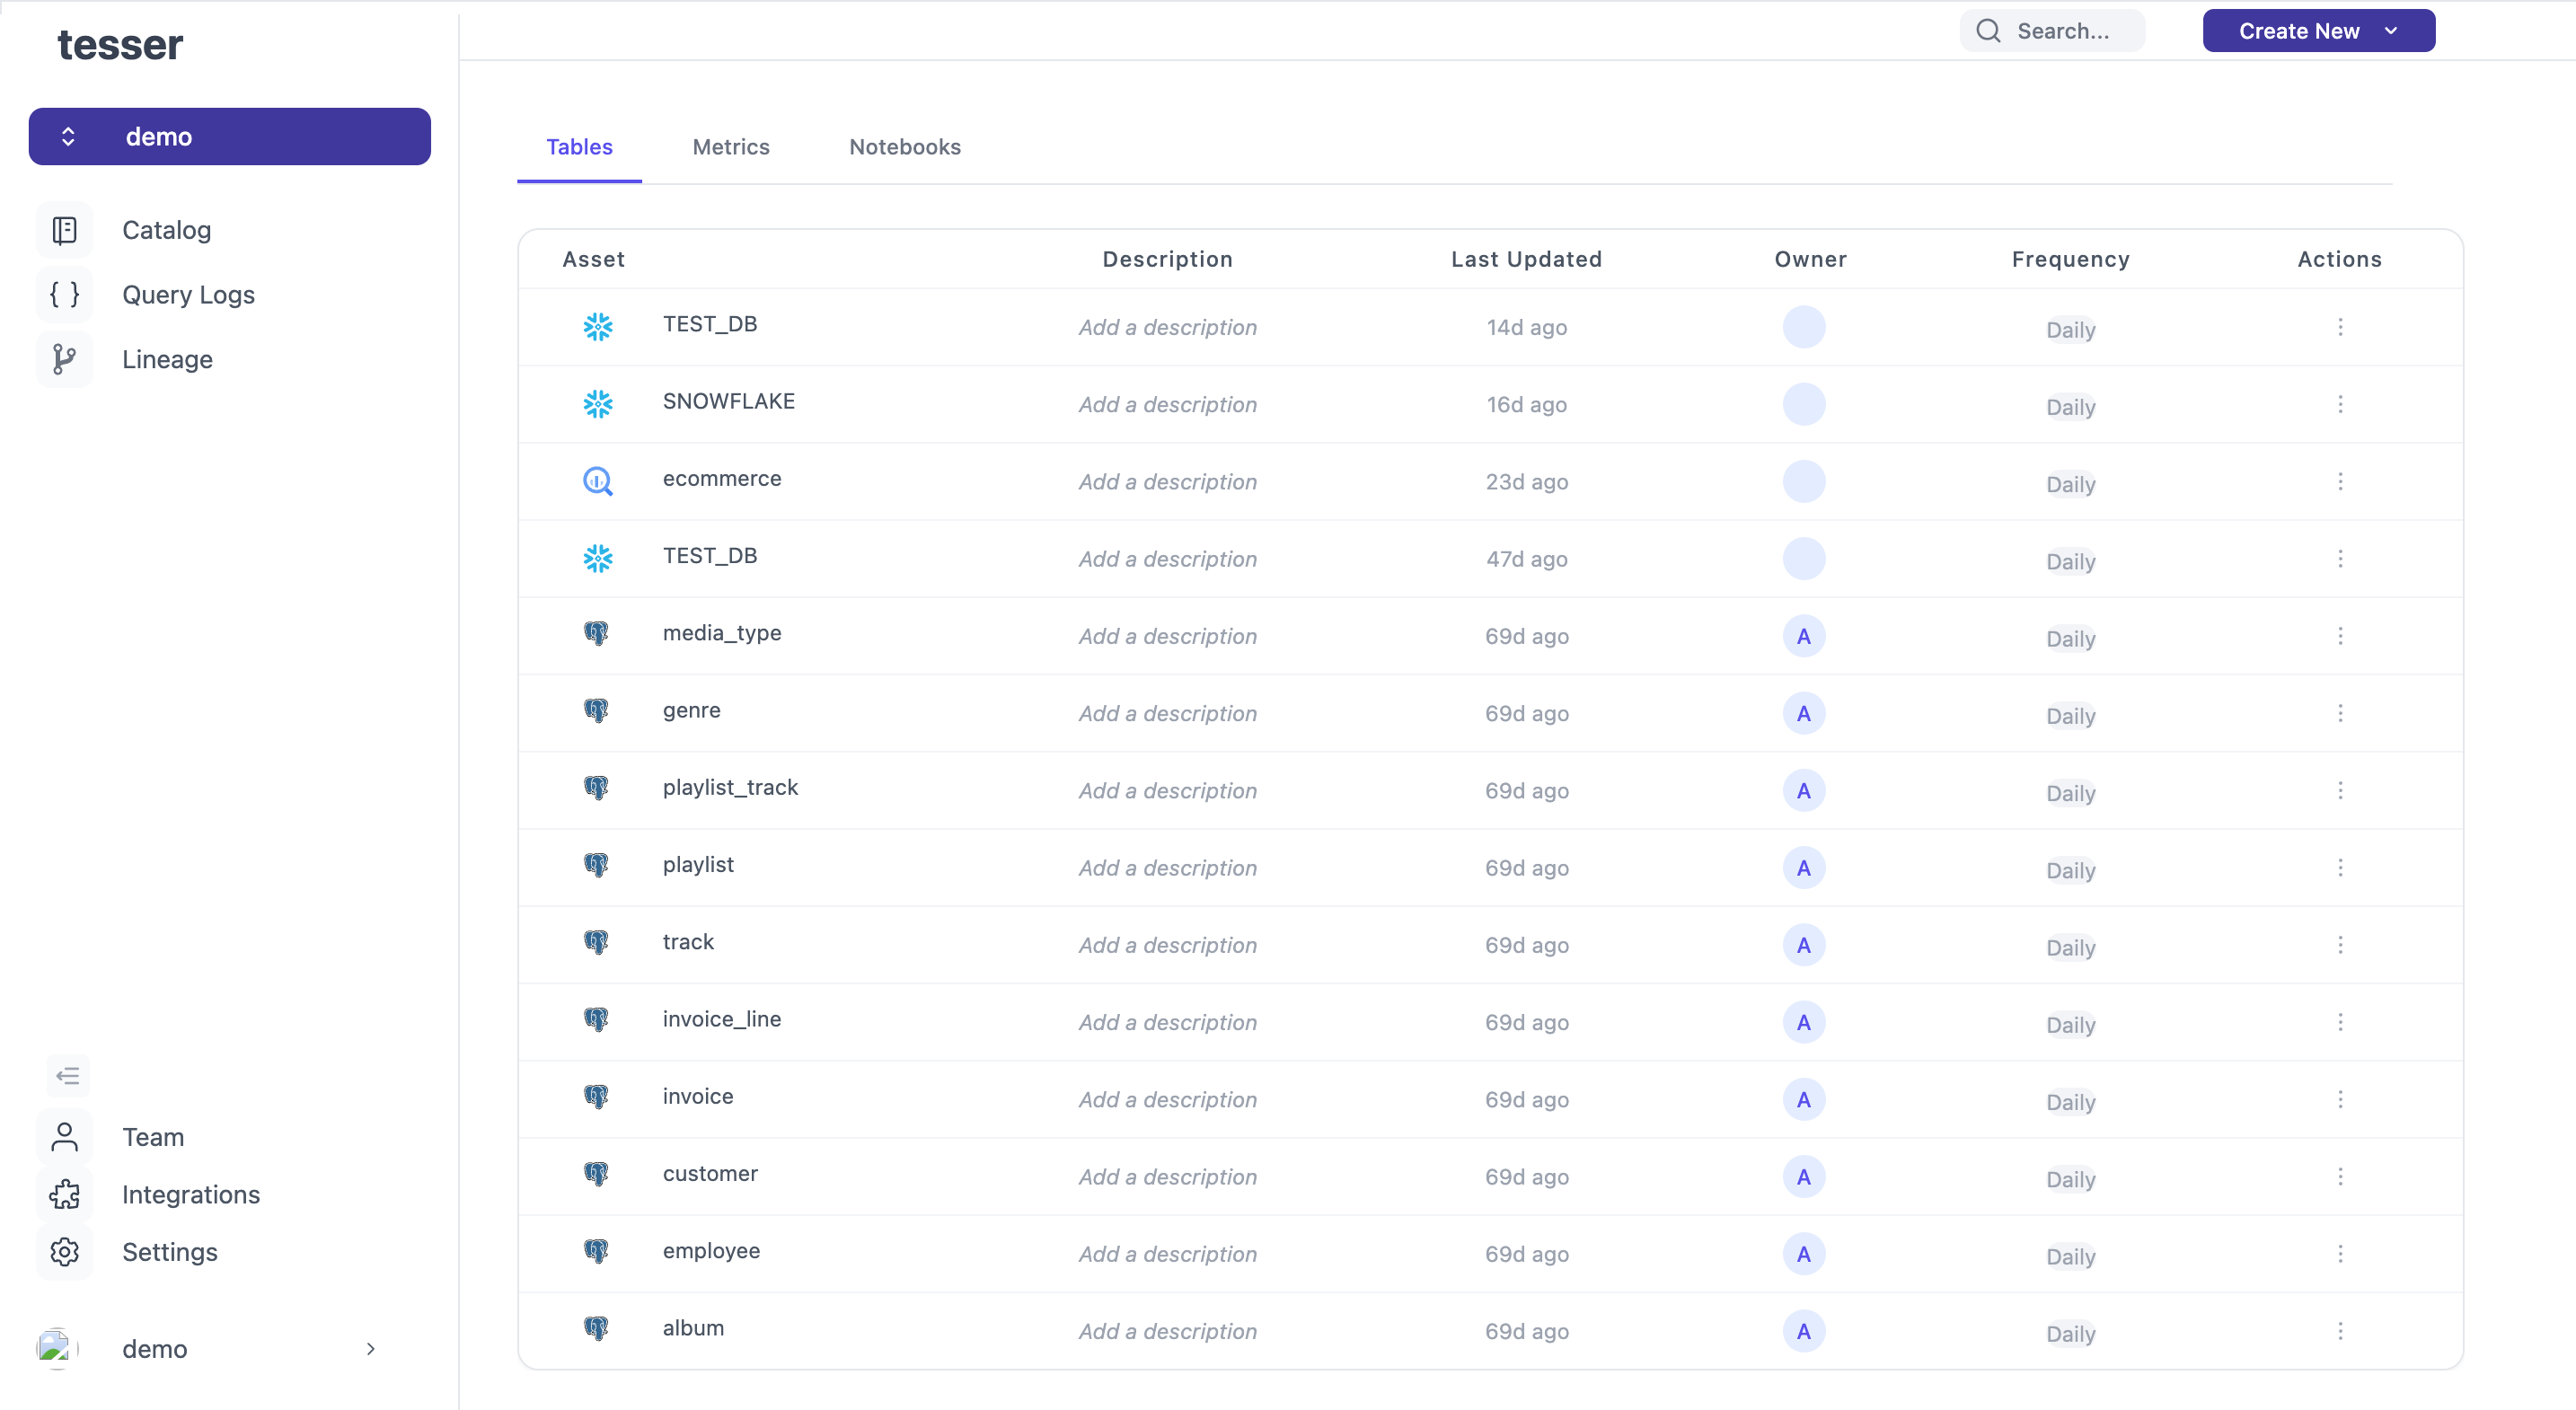
Task: Click BigQuery icon of ecommerce row
Action: click(x=598, y=481)
